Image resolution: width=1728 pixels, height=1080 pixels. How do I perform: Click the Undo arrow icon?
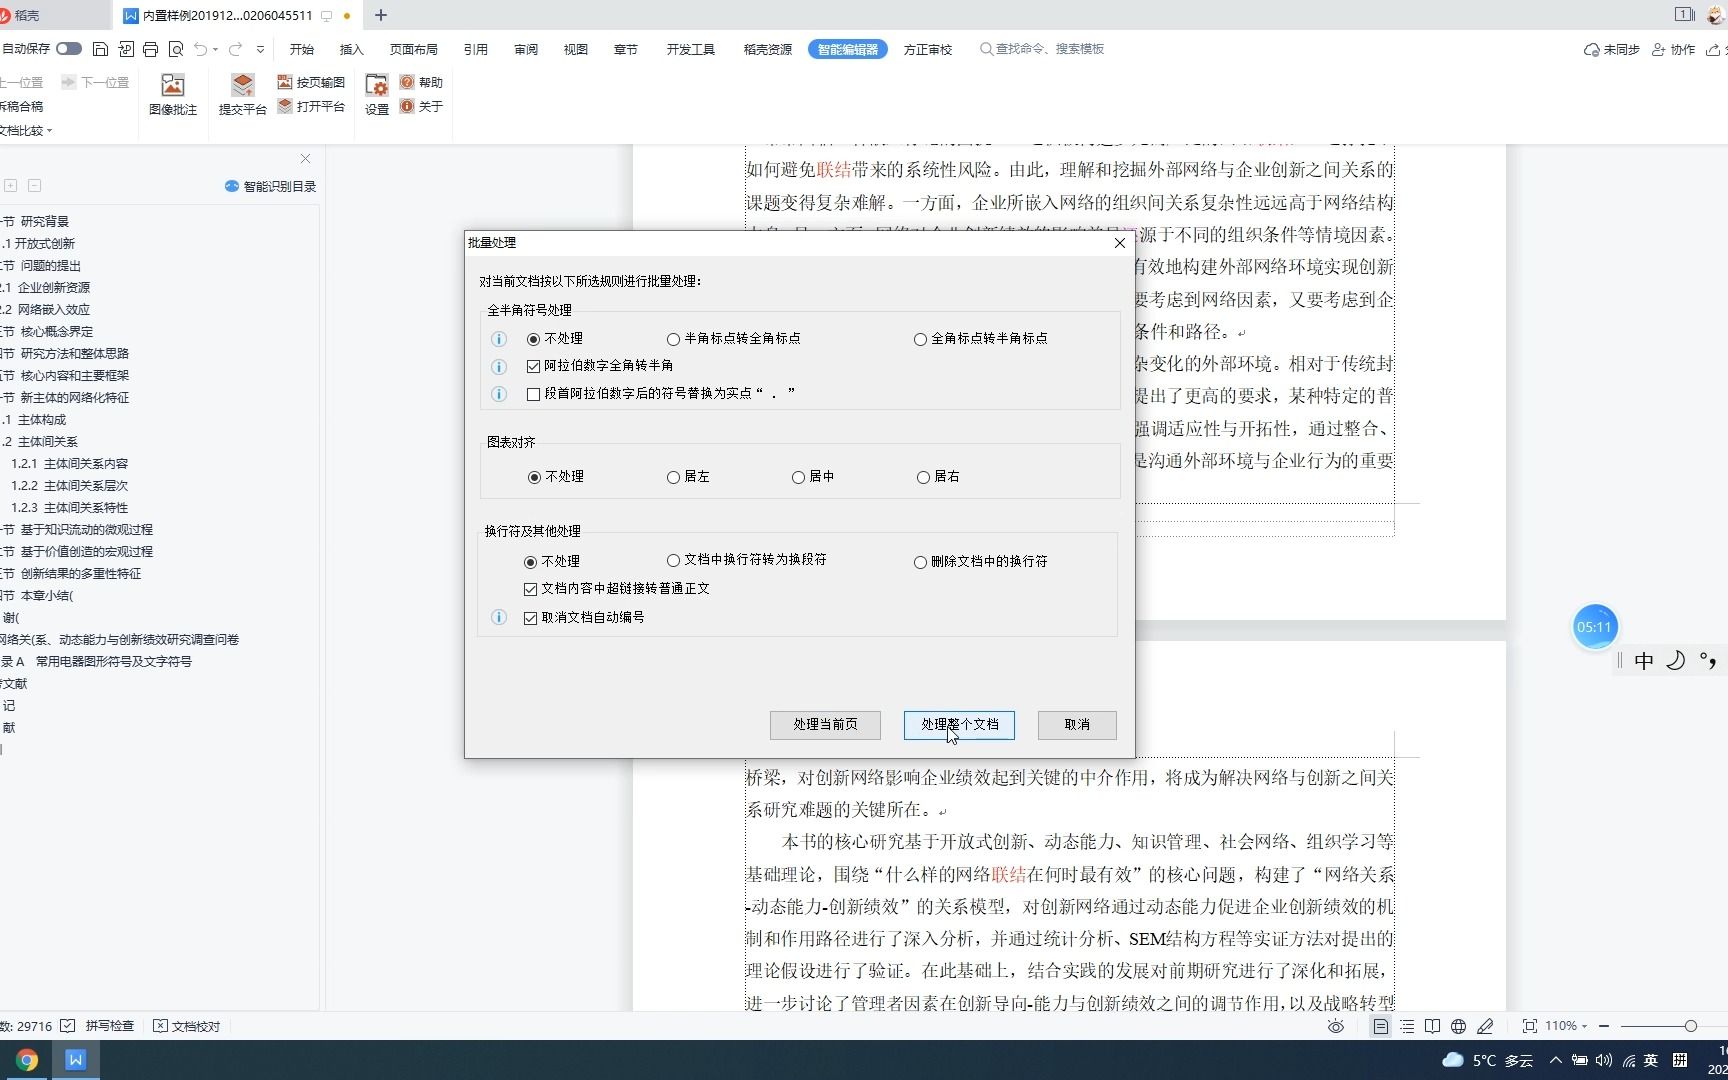pyautogui.click(x=200, y=49)
